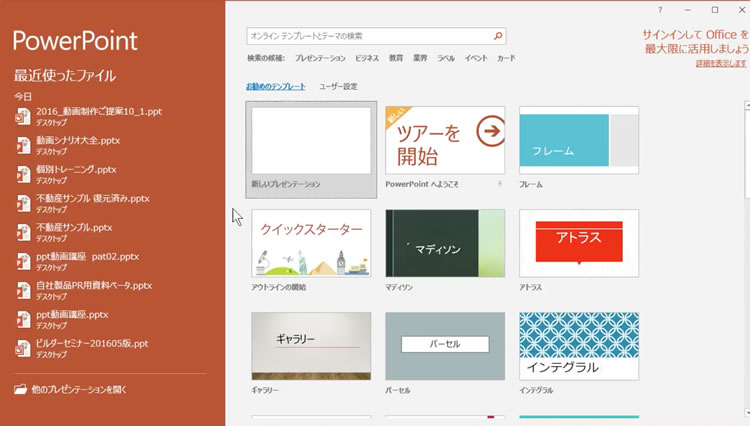
Task: Open recent file 動画シナリオ大全.pptx
Action: click(78, 141)
